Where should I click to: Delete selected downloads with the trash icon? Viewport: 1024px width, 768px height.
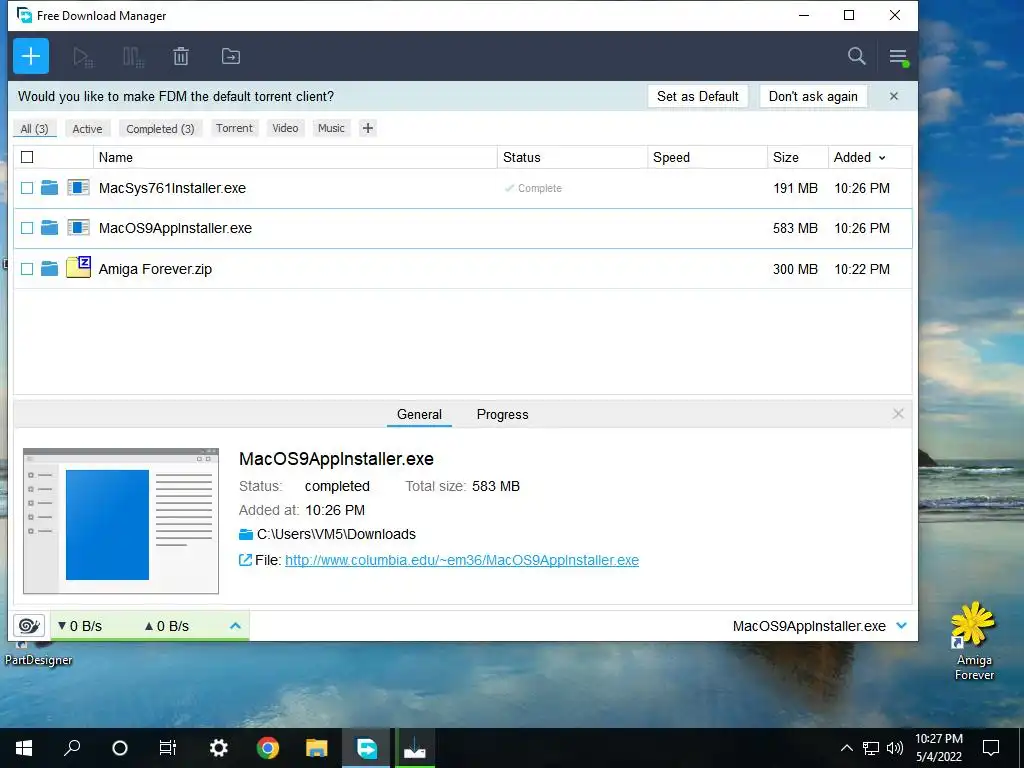(x=181, y=57)
